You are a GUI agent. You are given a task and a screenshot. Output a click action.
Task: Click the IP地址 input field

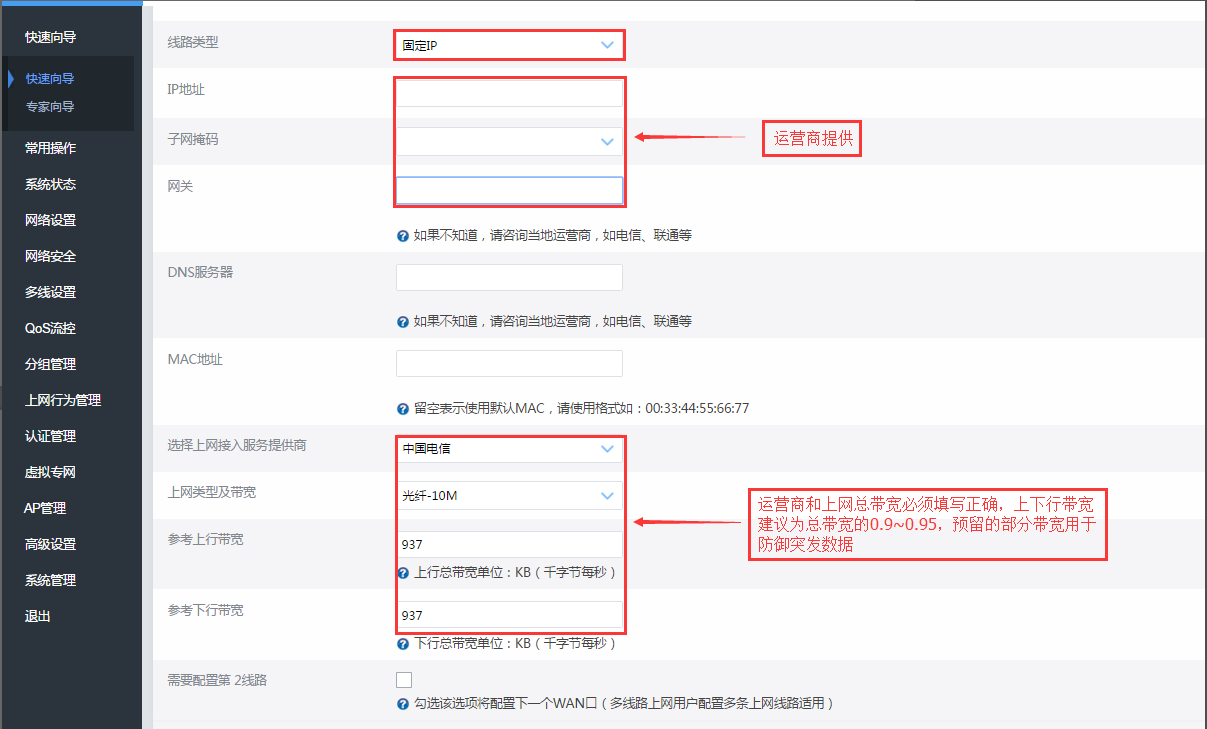coord(508,93)
